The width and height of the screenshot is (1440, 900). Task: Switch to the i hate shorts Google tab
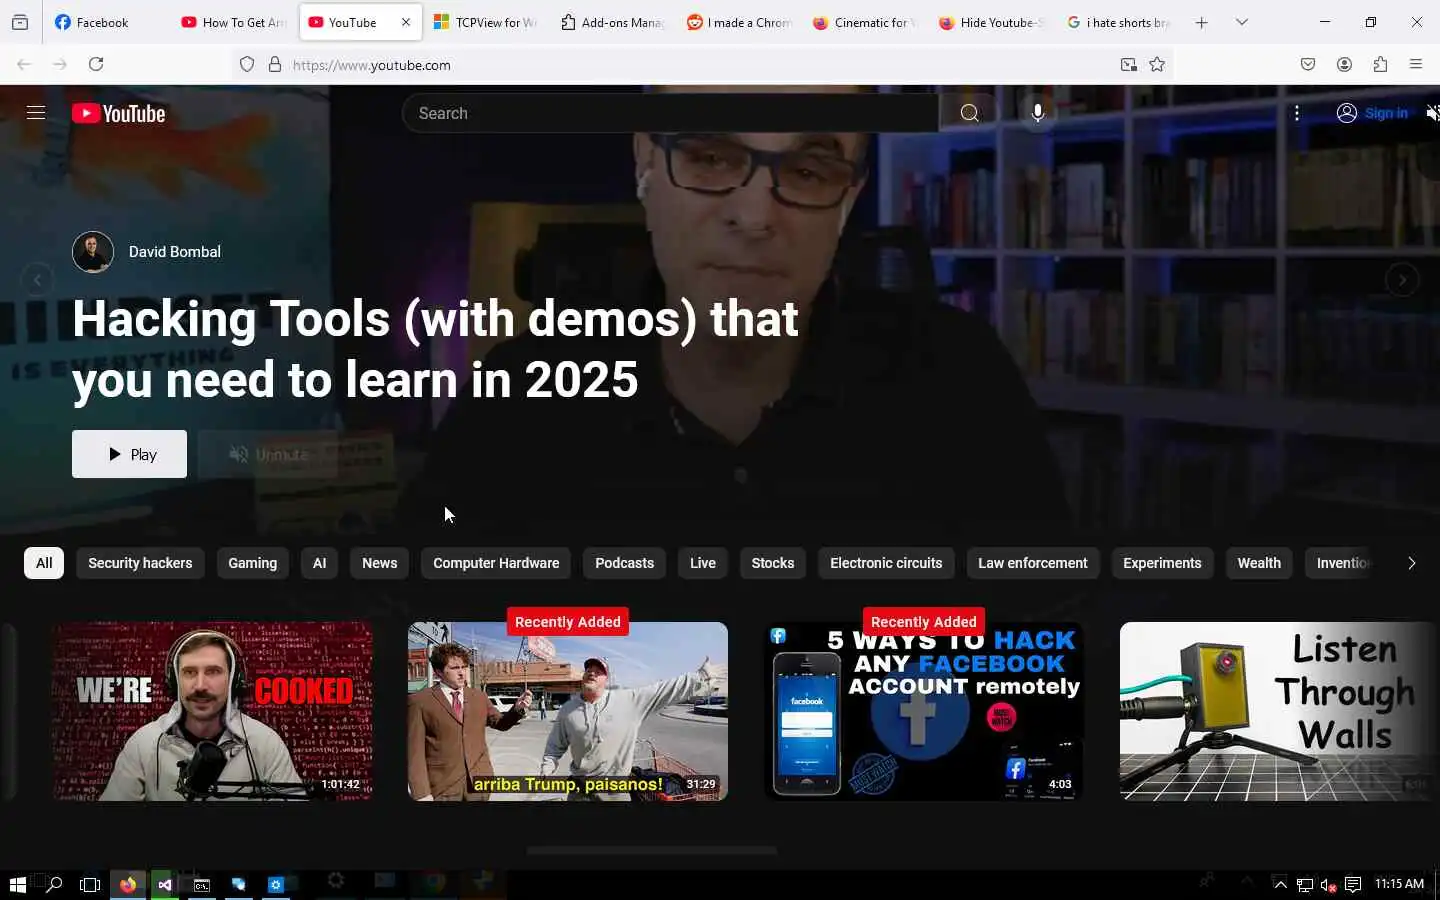[x=1117, y=22]
